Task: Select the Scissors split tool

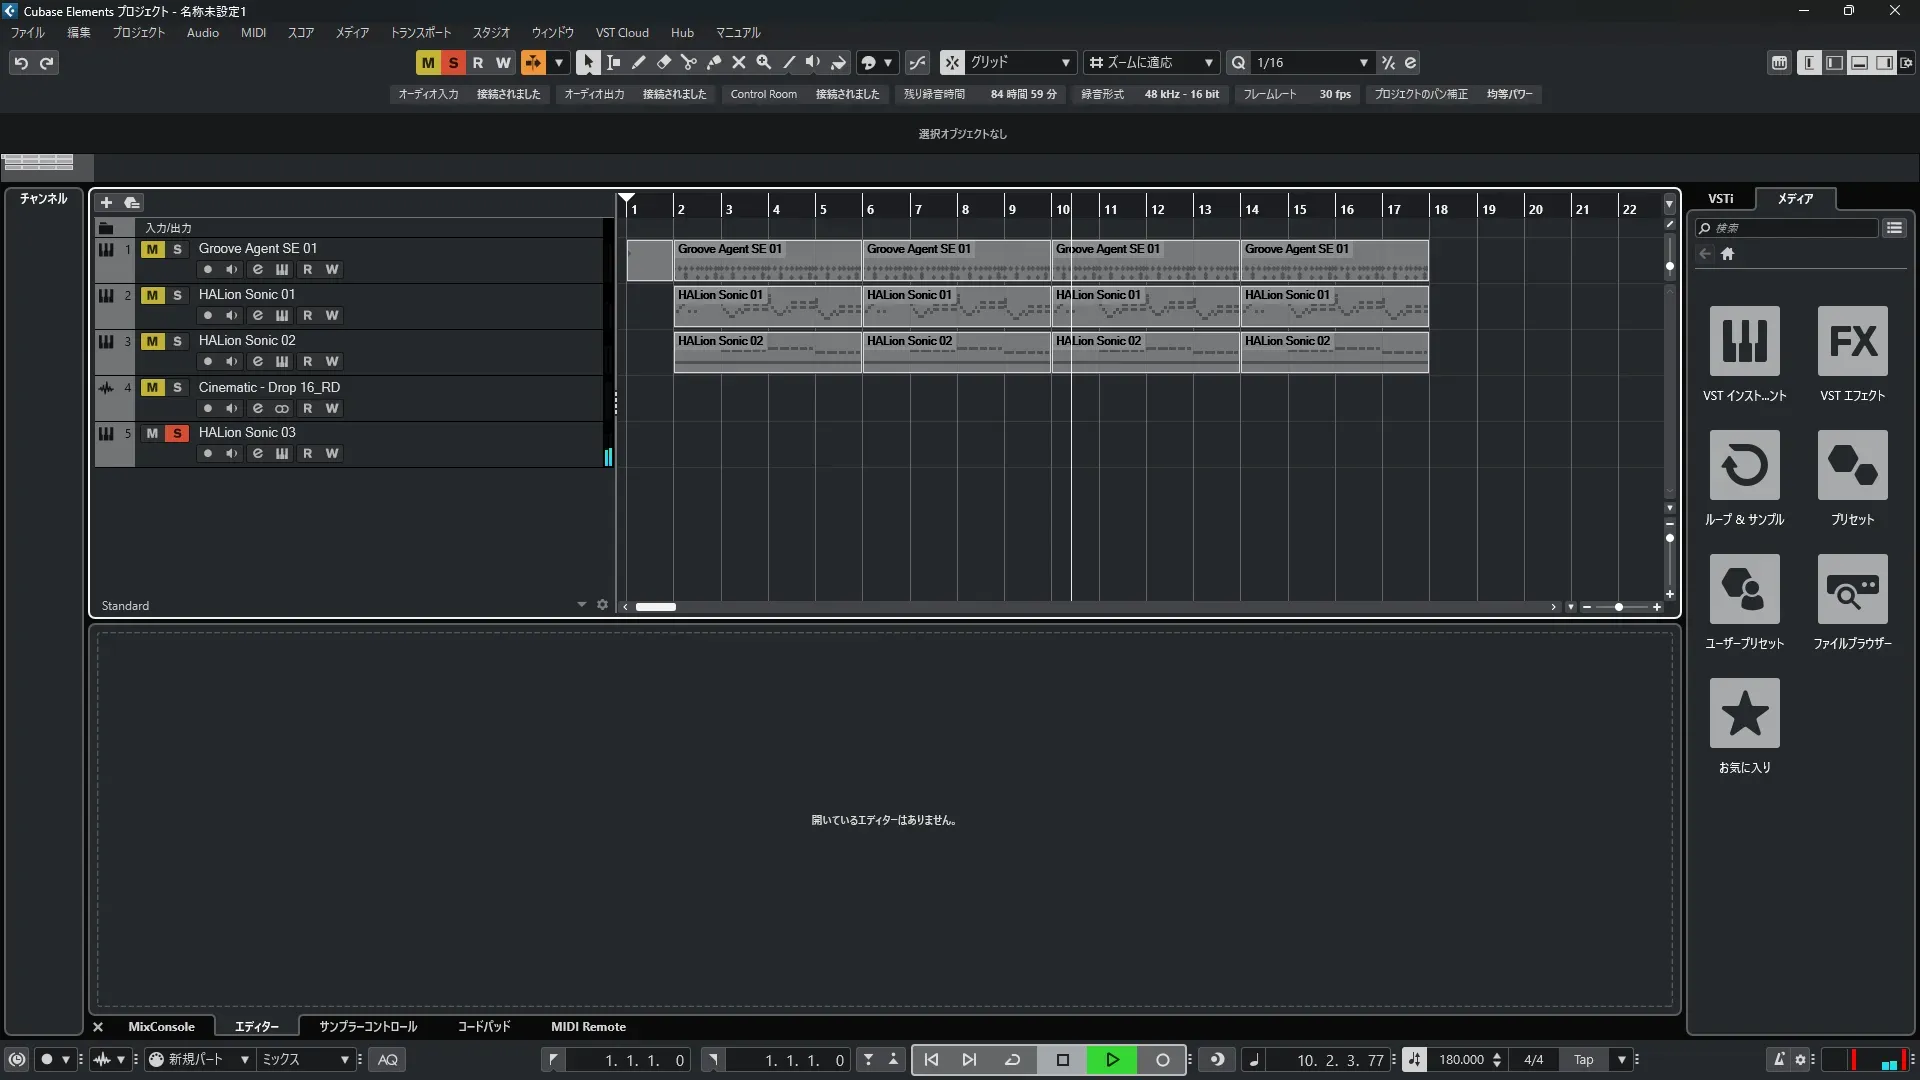Action: (689, 62)
